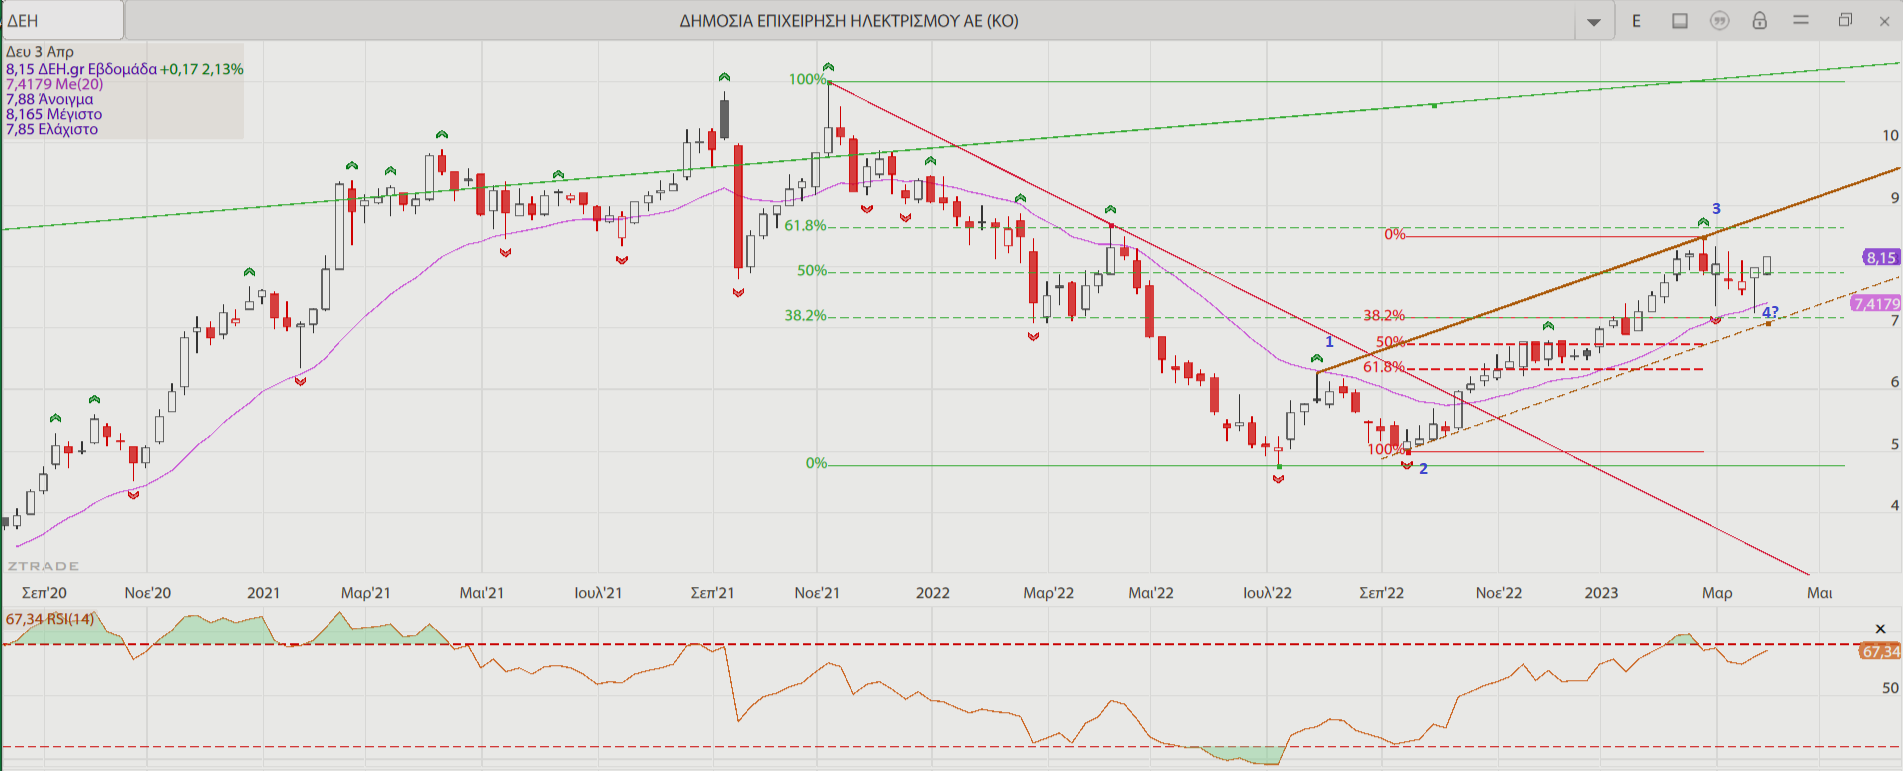Click the 7,85 Ελάχιστο value
Image resolution: width=1903 pixels, height=771 pixels.
(x=52, y=129)
